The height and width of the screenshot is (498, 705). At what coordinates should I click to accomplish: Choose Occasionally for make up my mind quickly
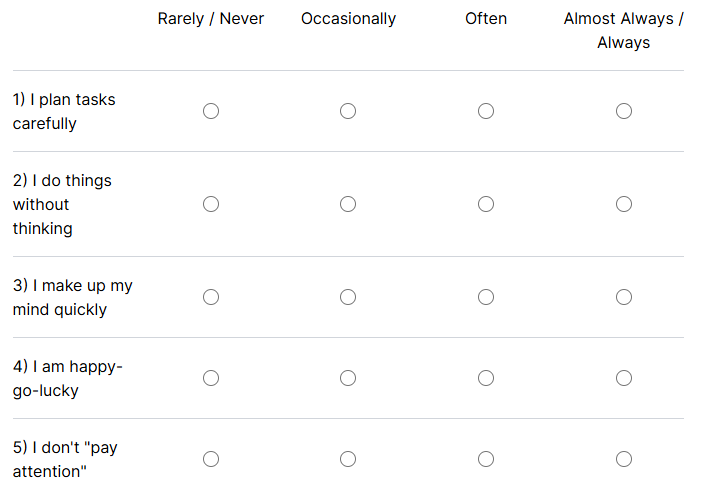click(x=348, y=297)
